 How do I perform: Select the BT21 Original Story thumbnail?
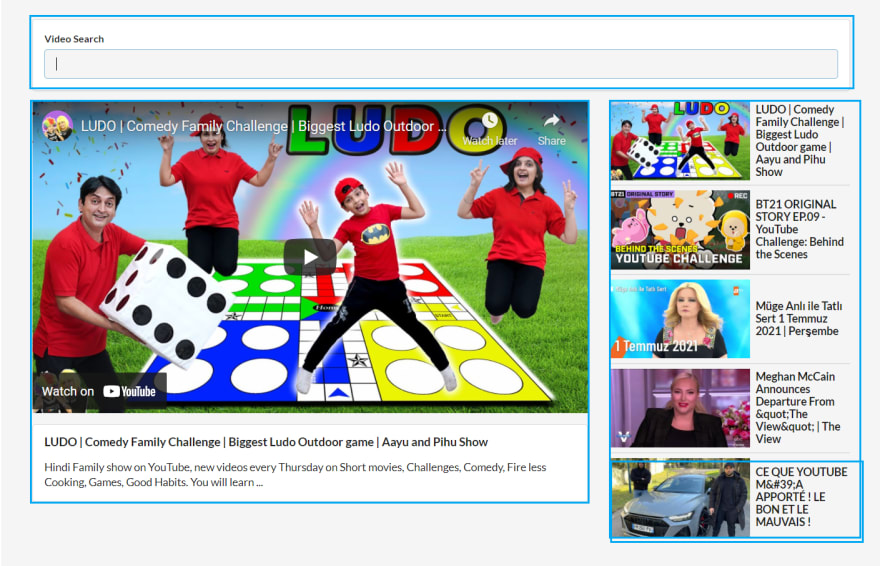(680, 229)
